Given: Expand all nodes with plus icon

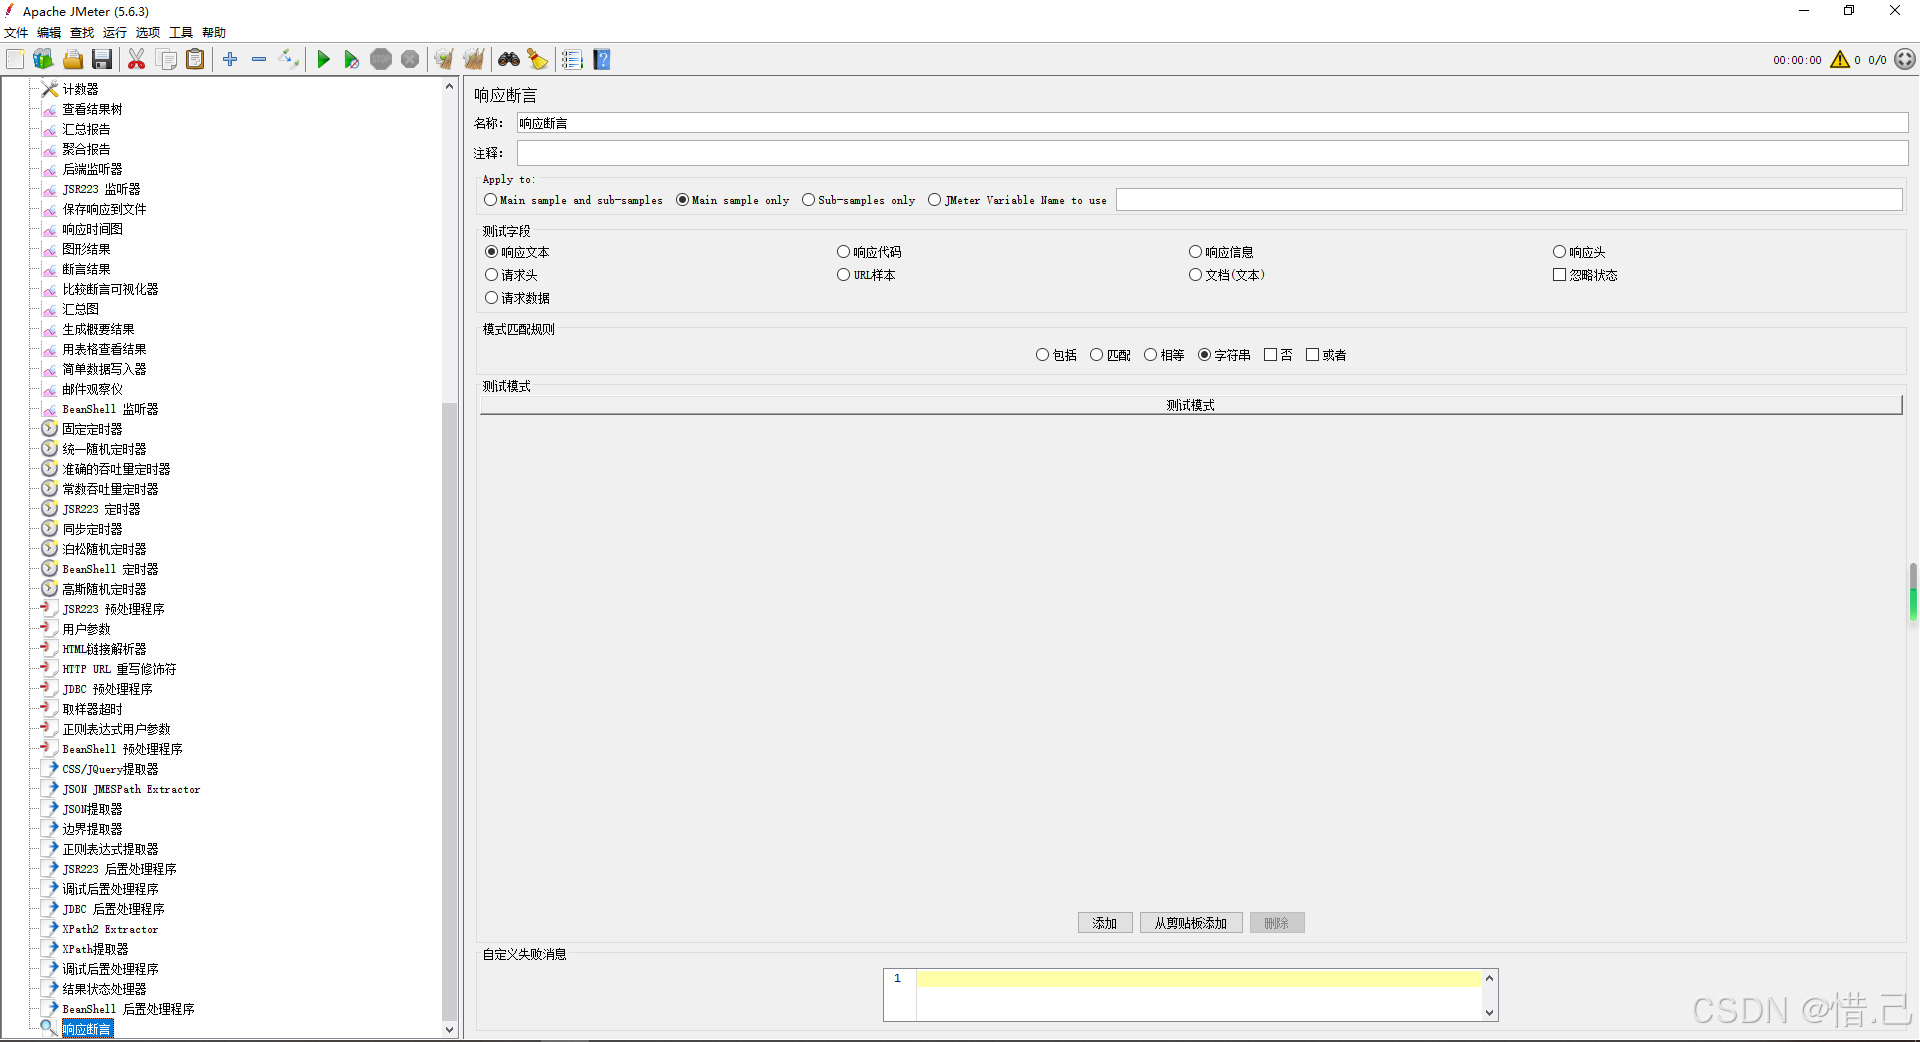Looking at the screenshot, I should tap(230, 60).
